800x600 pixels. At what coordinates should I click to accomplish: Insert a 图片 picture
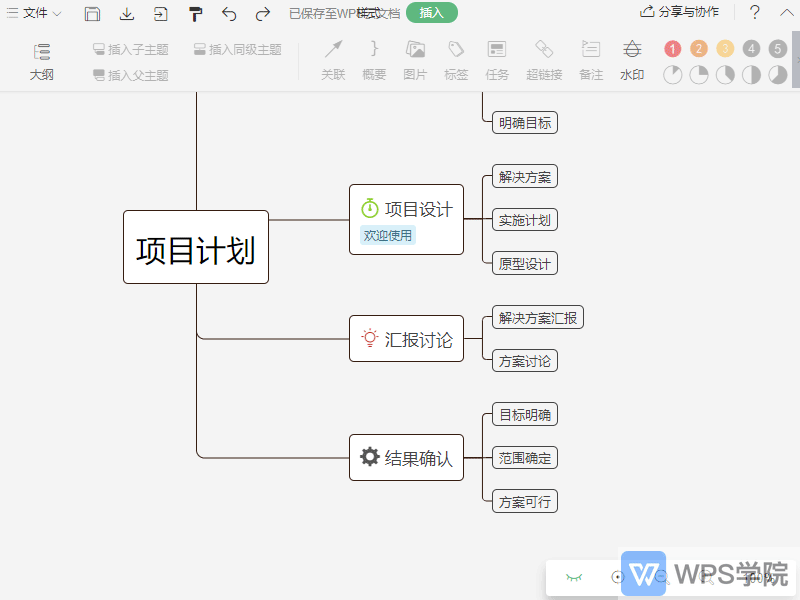click(415, 61)
